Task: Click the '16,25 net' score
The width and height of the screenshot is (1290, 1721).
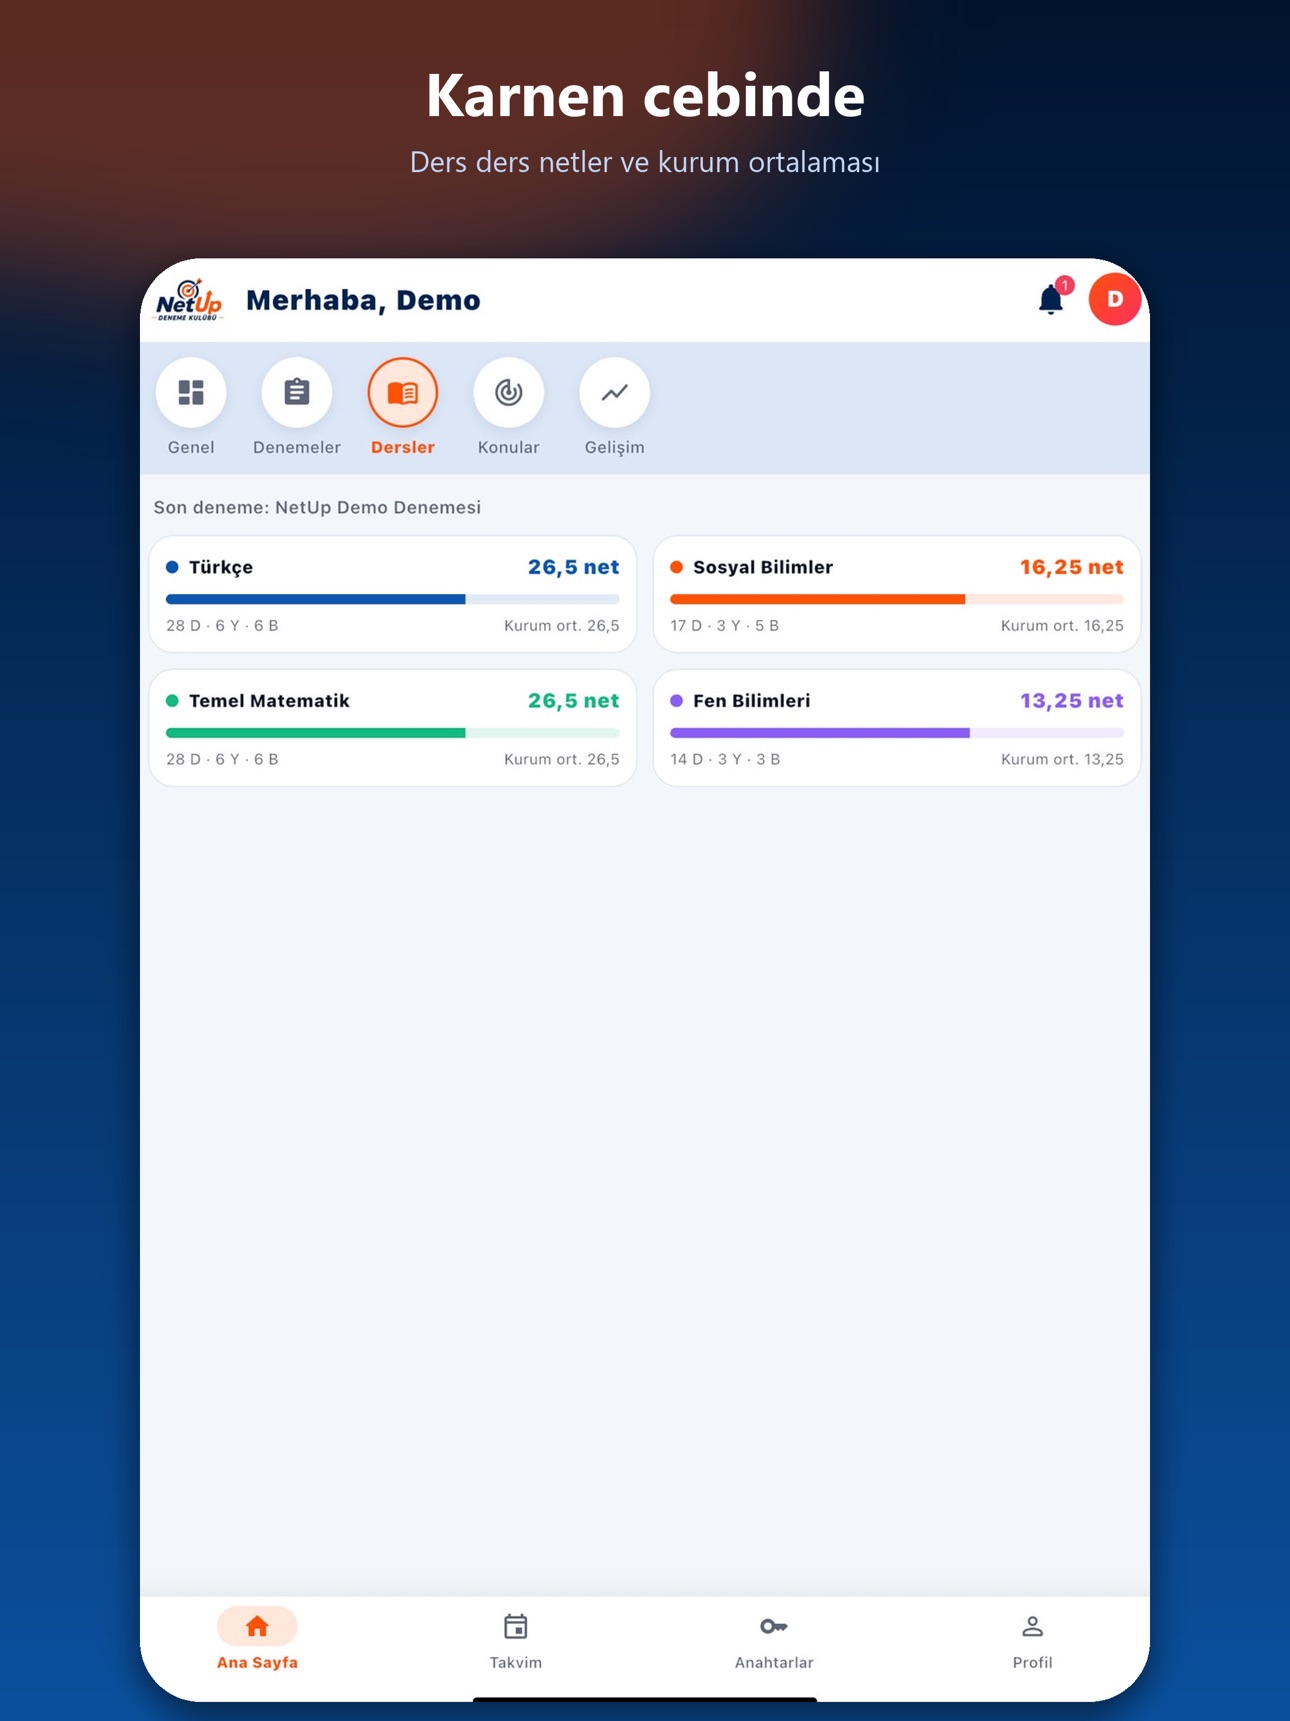Action: tap(1072, 567)
